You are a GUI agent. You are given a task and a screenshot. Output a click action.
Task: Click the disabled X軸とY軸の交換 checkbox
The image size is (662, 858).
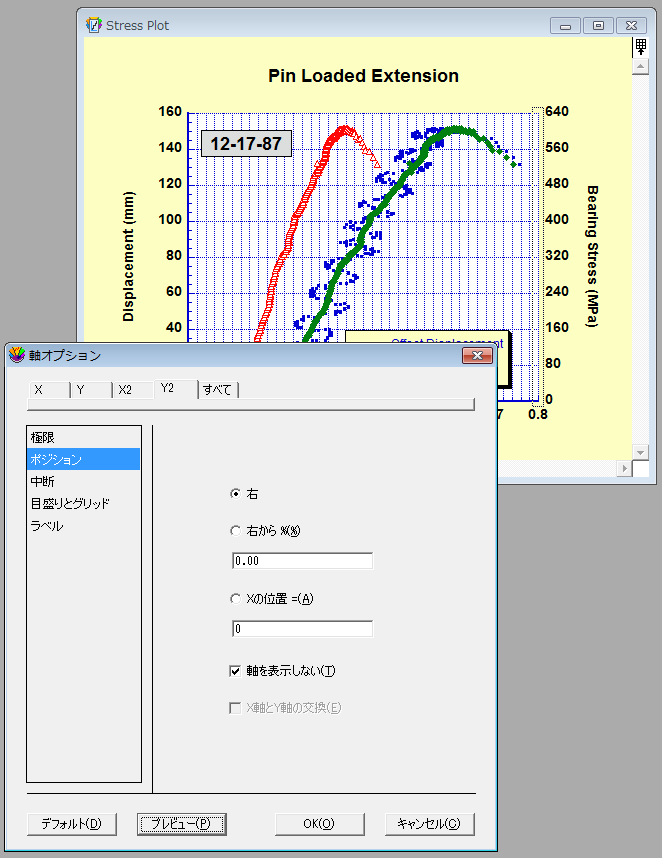[x=235, y=708]
